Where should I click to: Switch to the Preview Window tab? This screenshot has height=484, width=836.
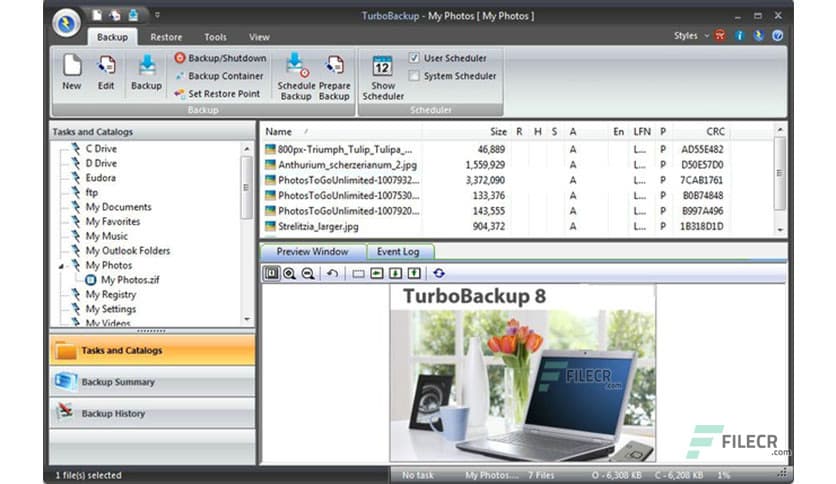click(x=312, y=252)
